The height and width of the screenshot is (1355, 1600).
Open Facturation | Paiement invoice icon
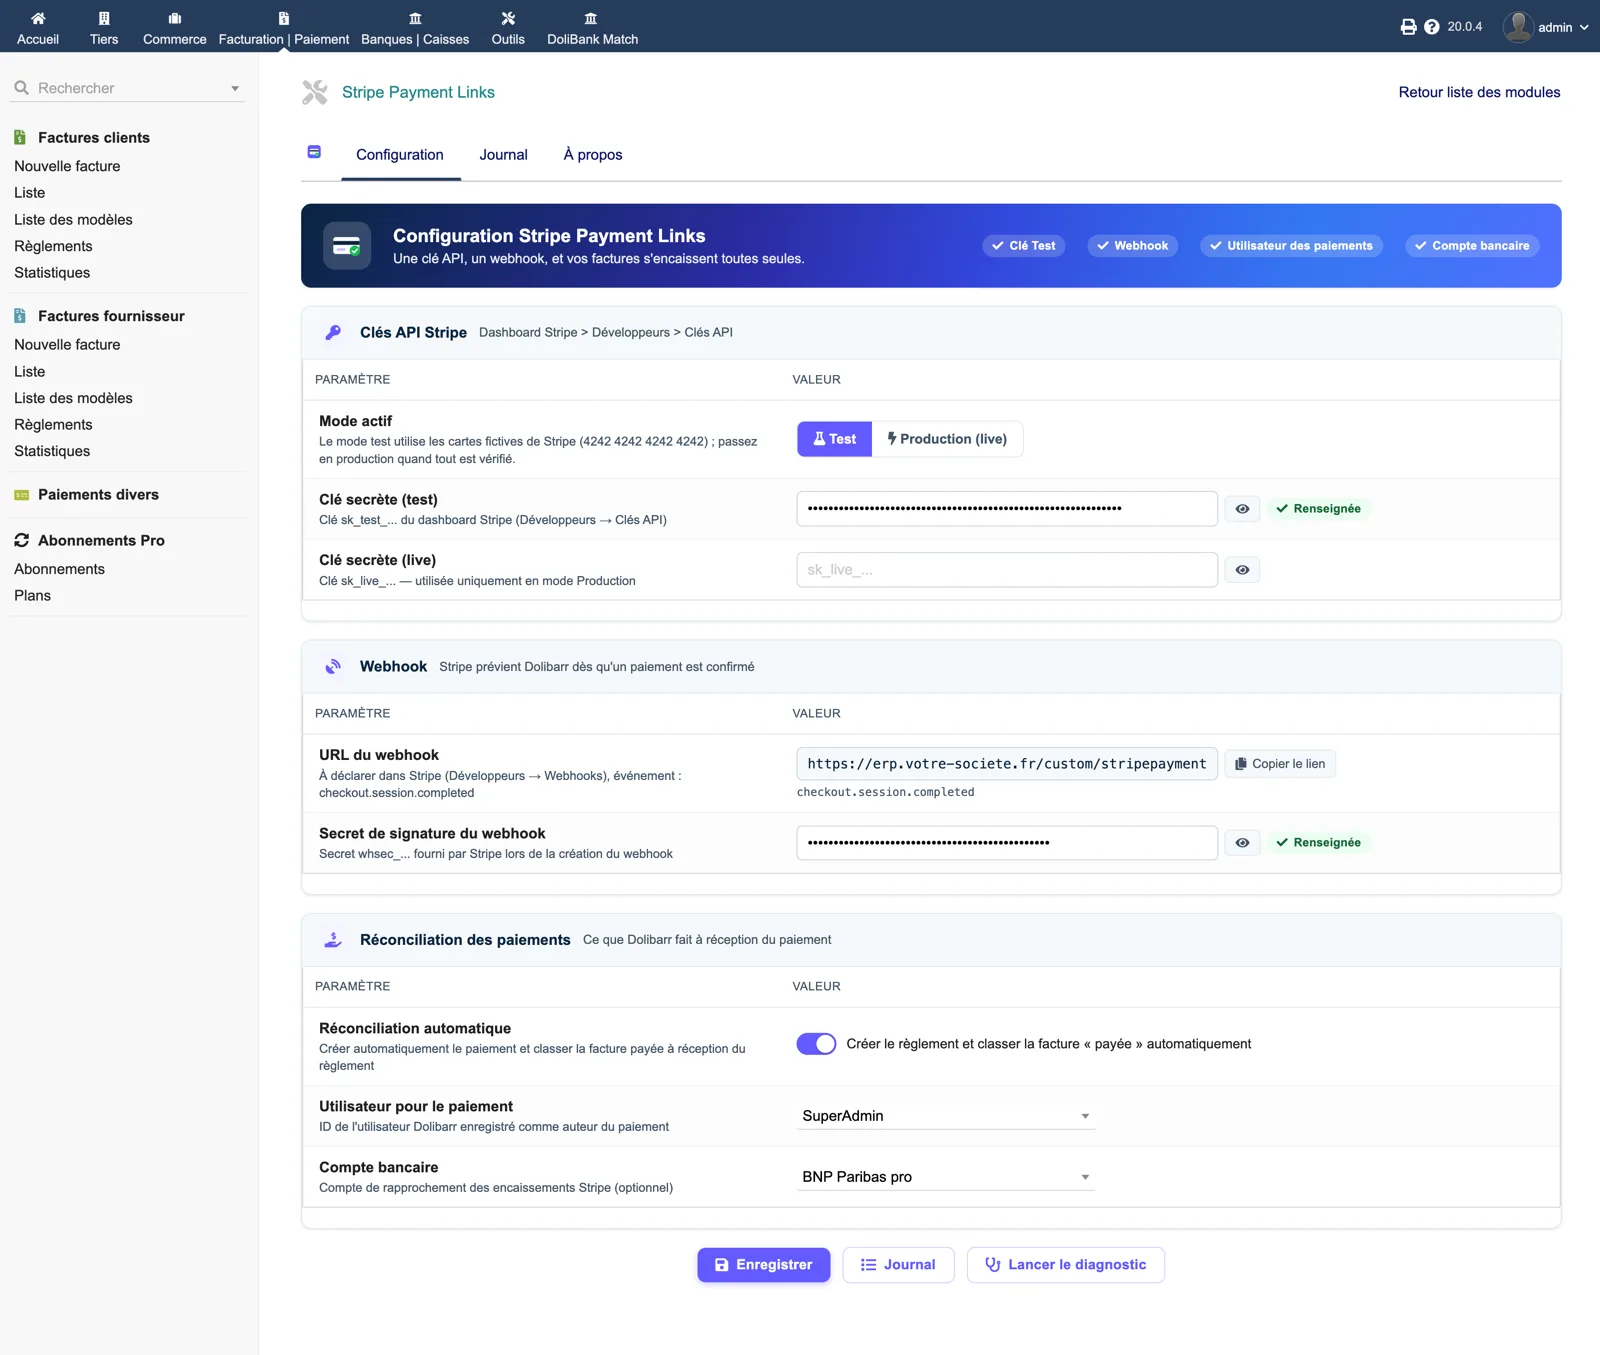[284, 18]
